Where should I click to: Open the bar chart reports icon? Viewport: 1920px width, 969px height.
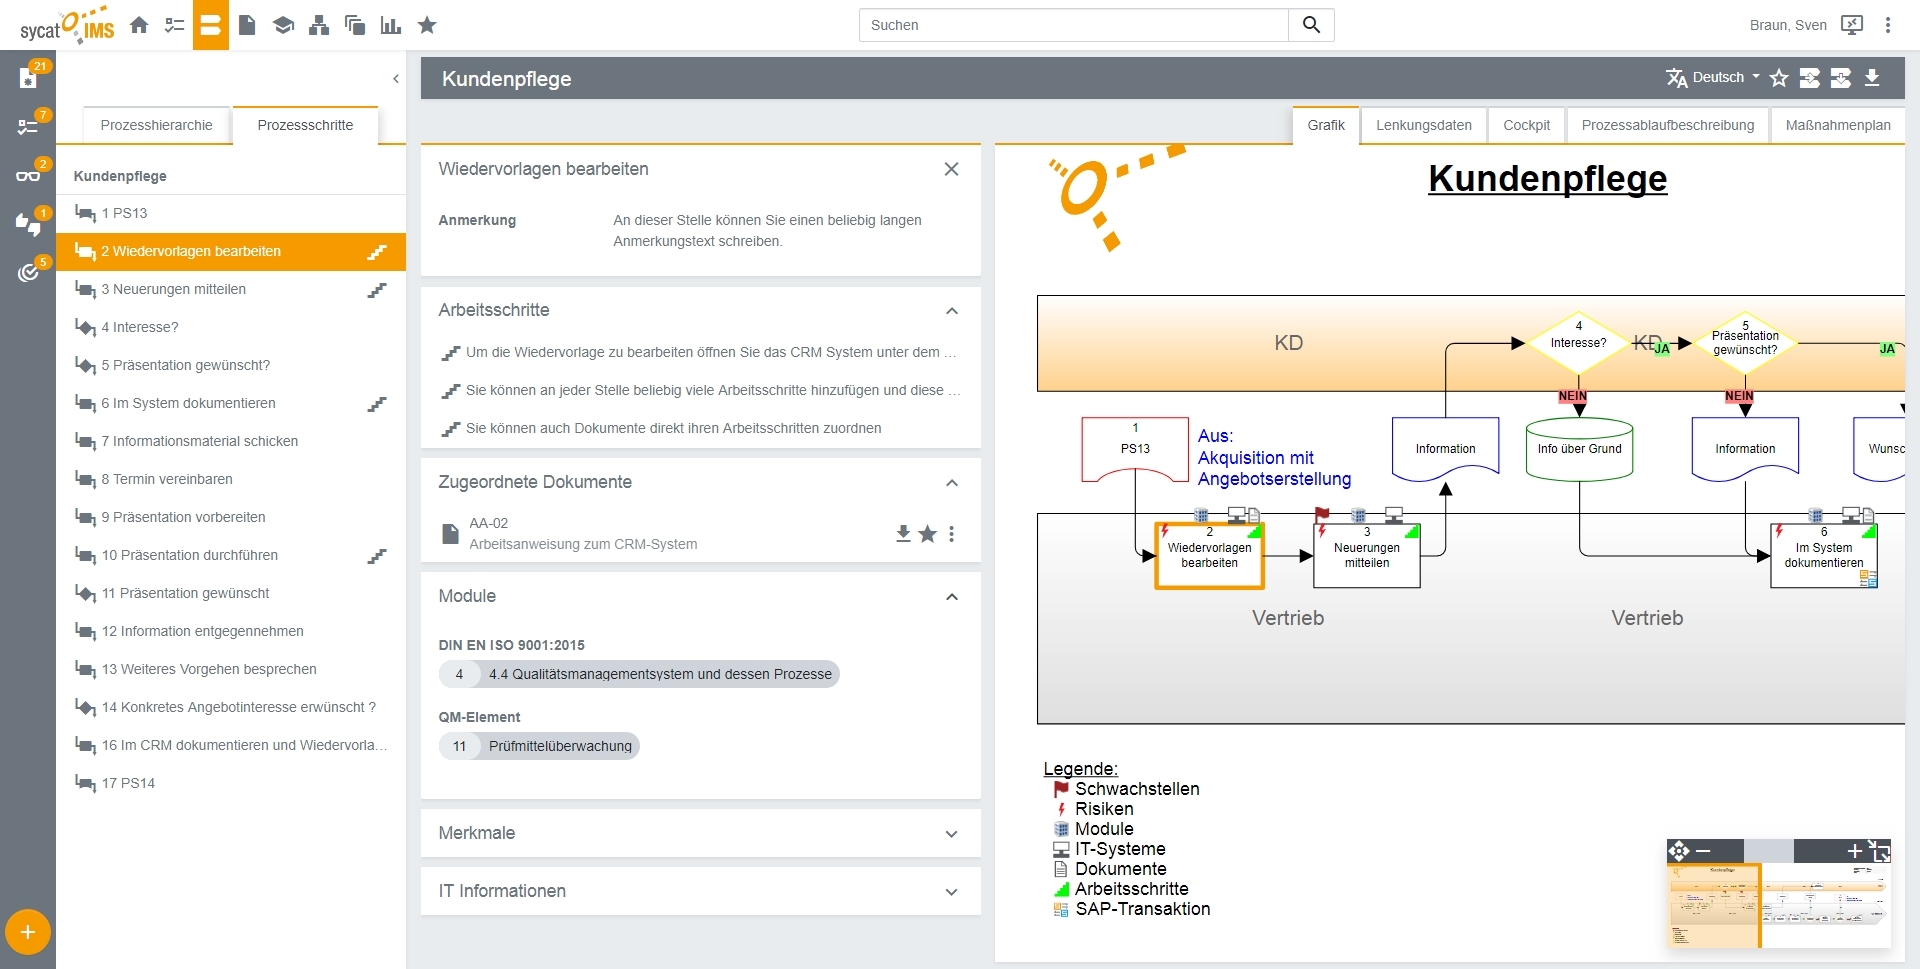pyautogui.click(x=391, y=25)
